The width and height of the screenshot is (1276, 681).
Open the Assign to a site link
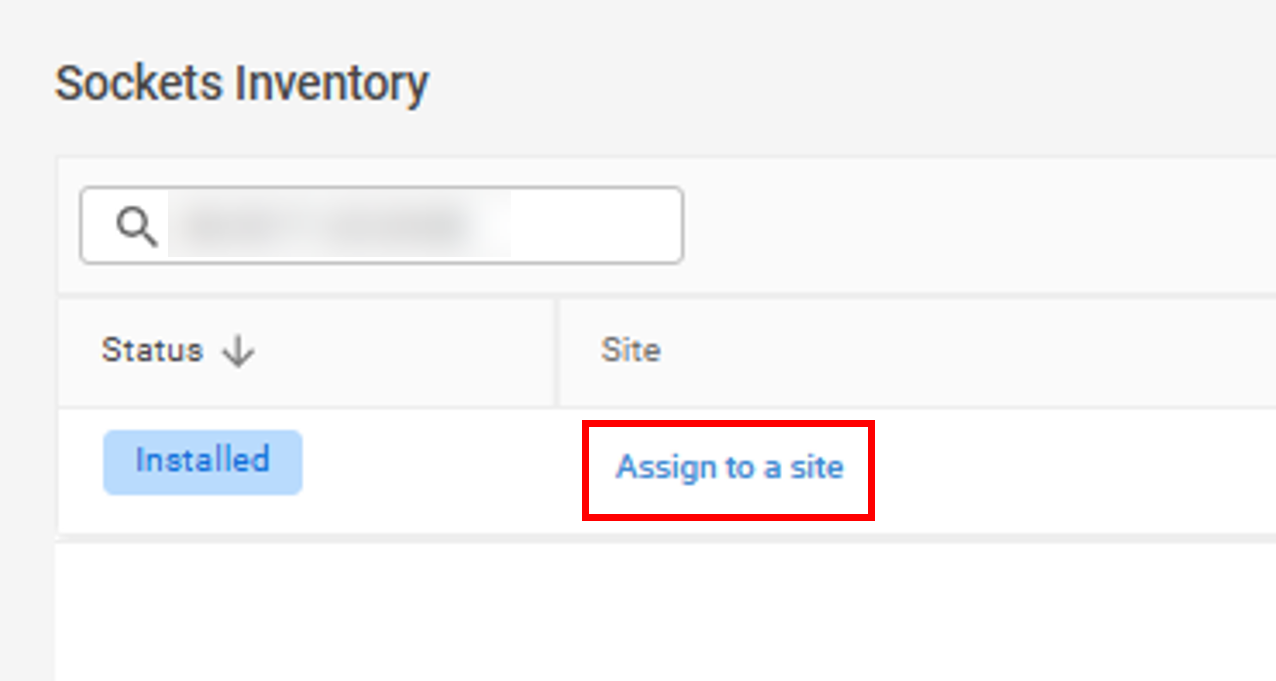(729, 467)
